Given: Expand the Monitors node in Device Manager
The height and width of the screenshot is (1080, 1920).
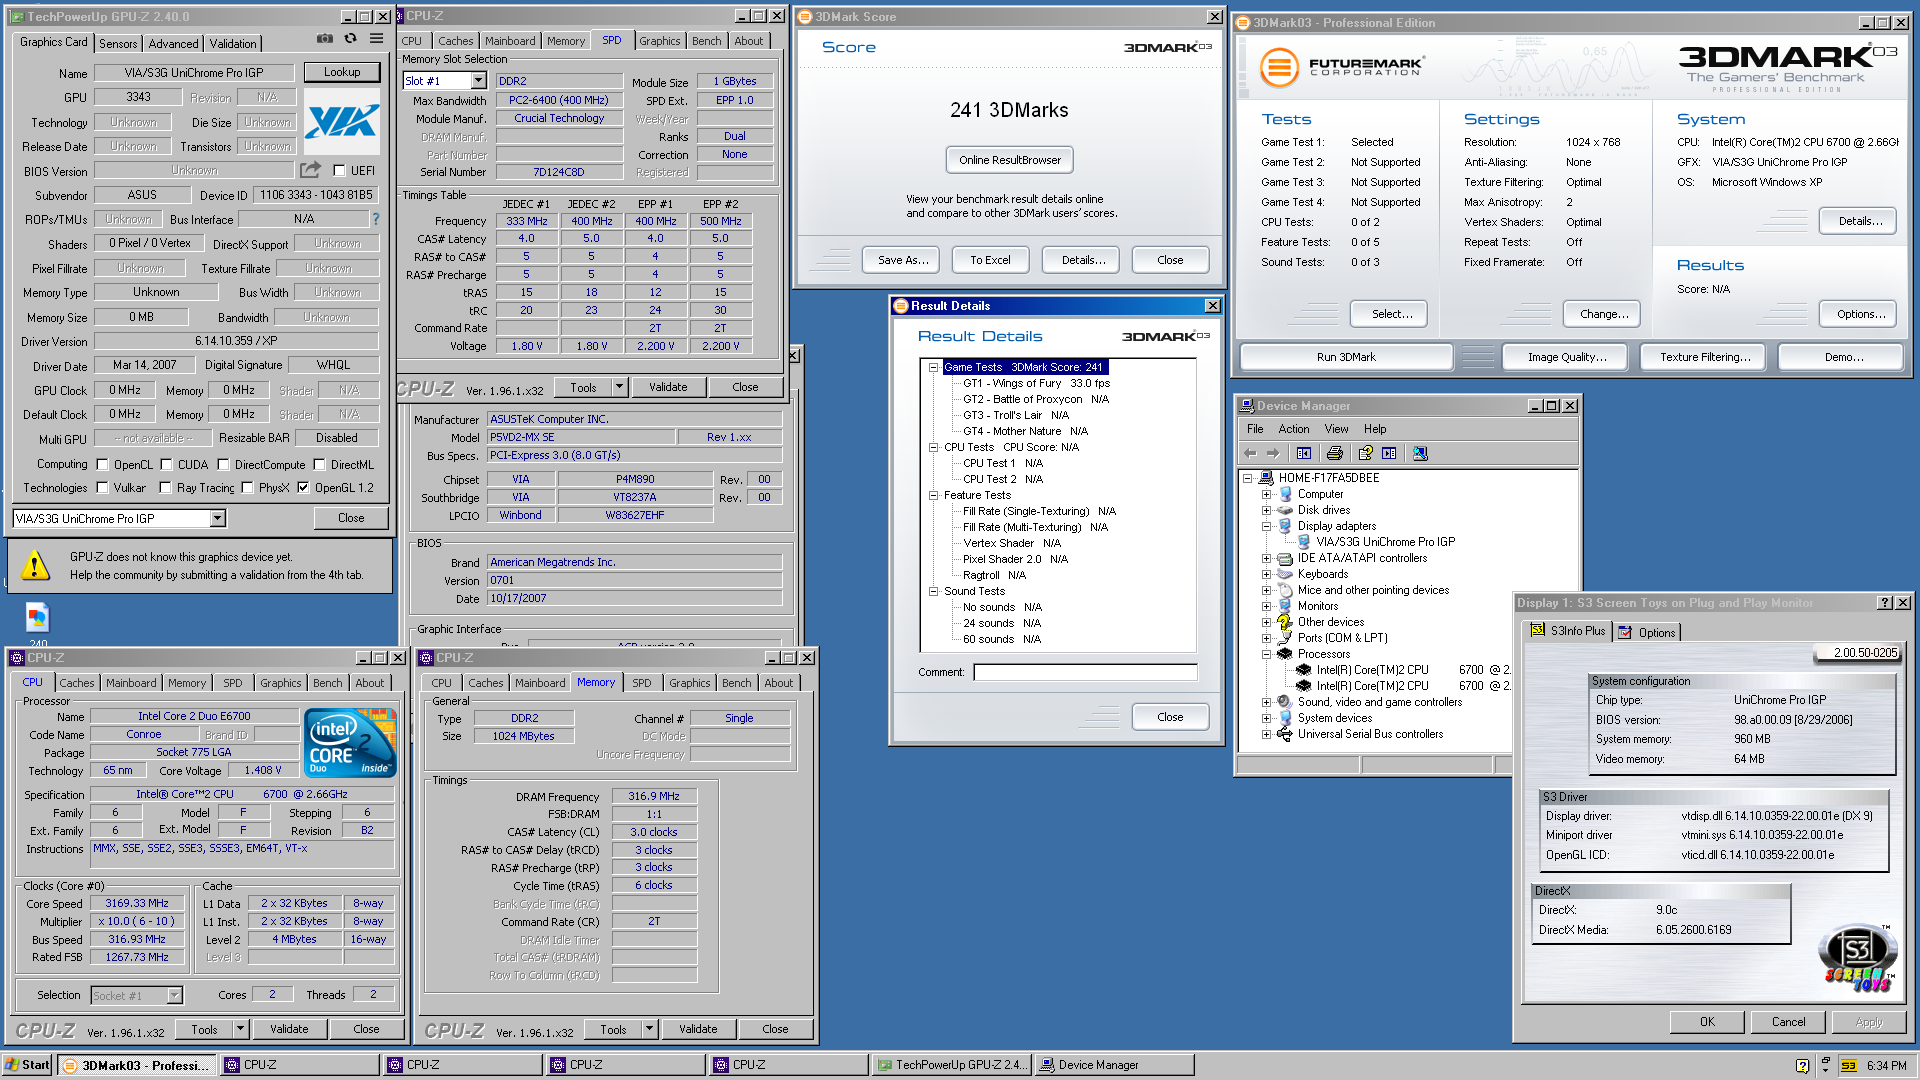Looking at the screenshot, I should (1266, 606).
